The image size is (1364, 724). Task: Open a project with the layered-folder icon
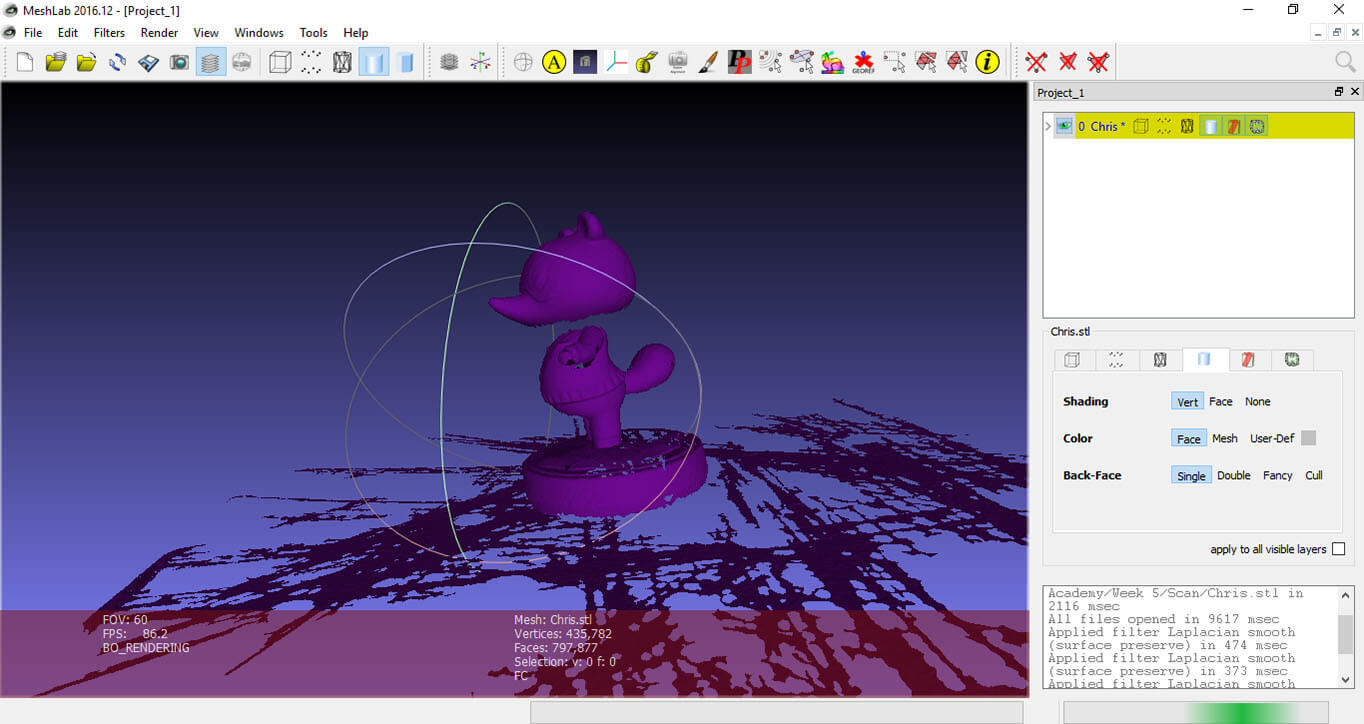pos(55,62)
